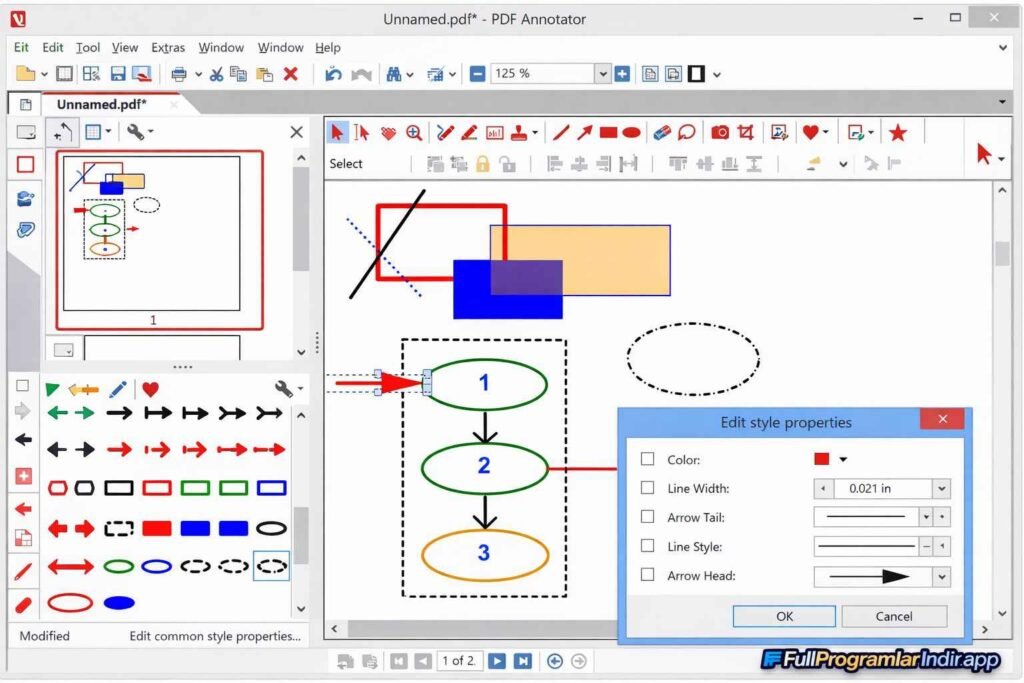Image resolution: width=1024 pixels, height=683 pixels.
Task: Enable the Color checkbox in Edit style properties
Action: pyautogui.click(x=646, y=459)
